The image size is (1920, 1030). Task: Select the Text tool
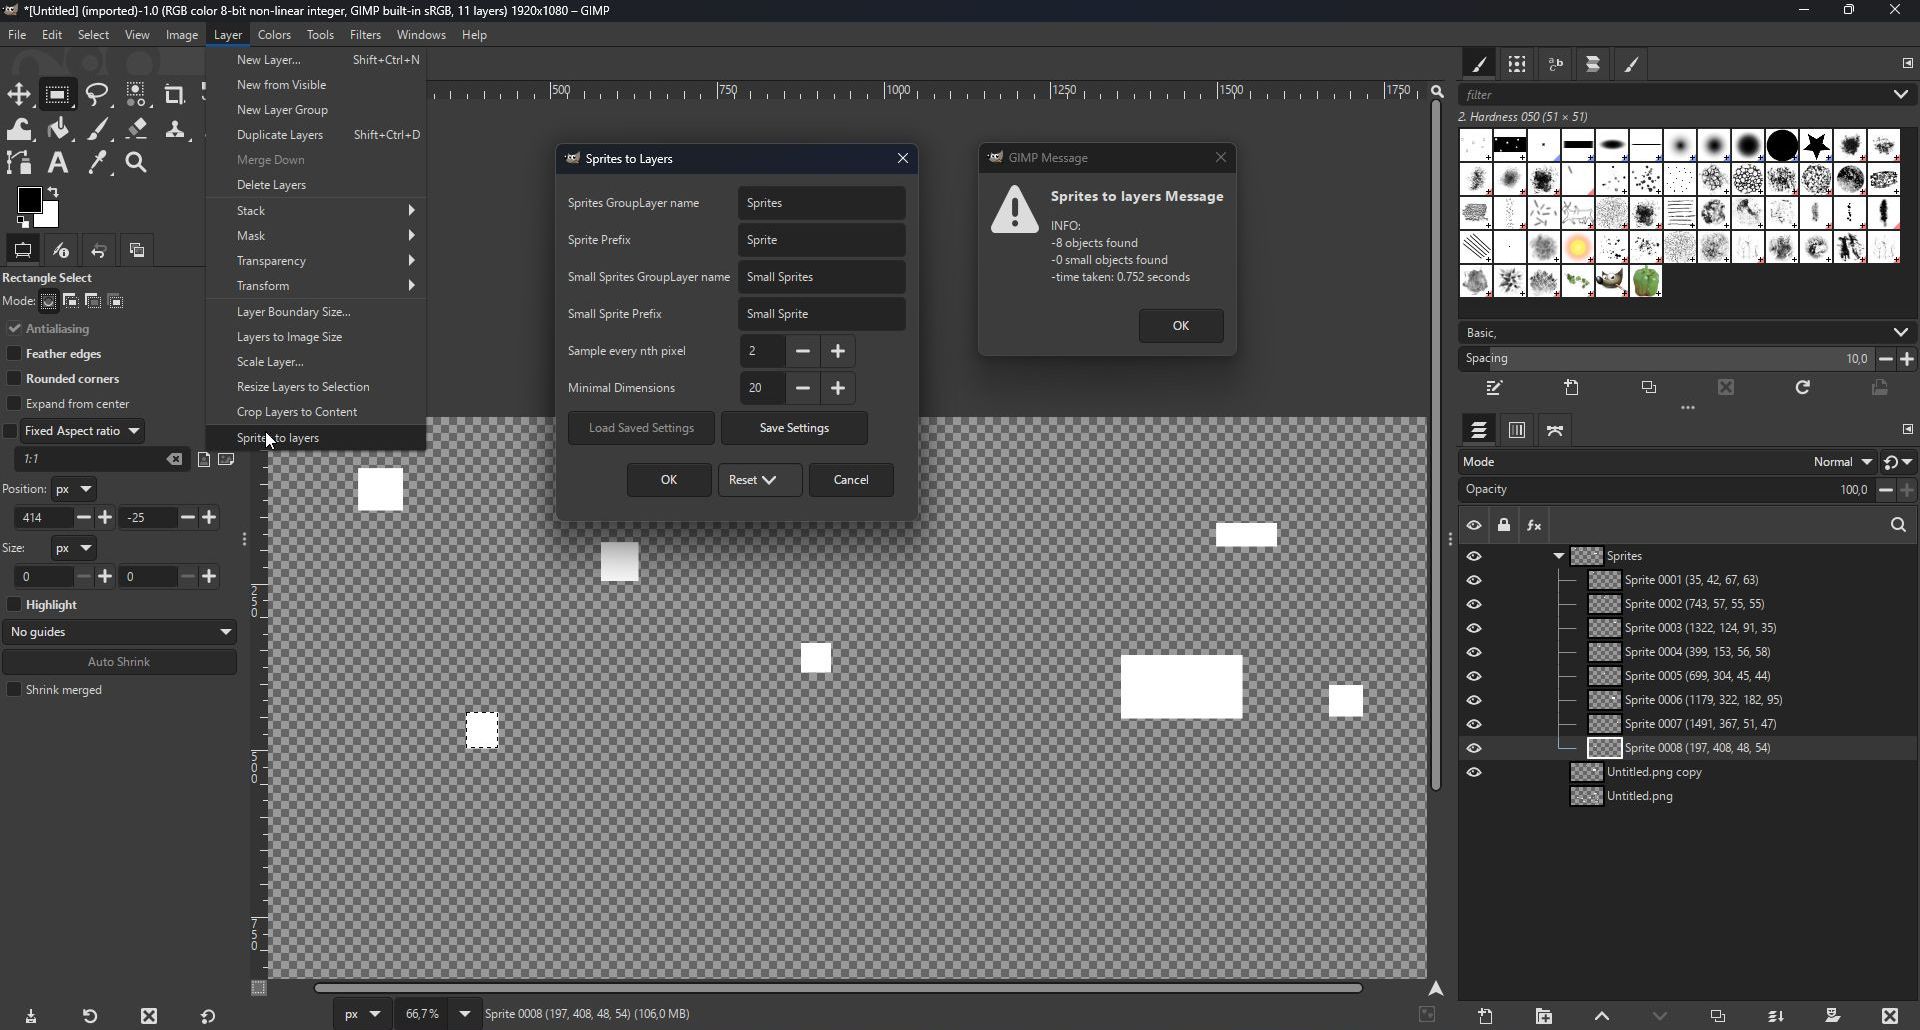pyautogui.click(x=58, y=163)
